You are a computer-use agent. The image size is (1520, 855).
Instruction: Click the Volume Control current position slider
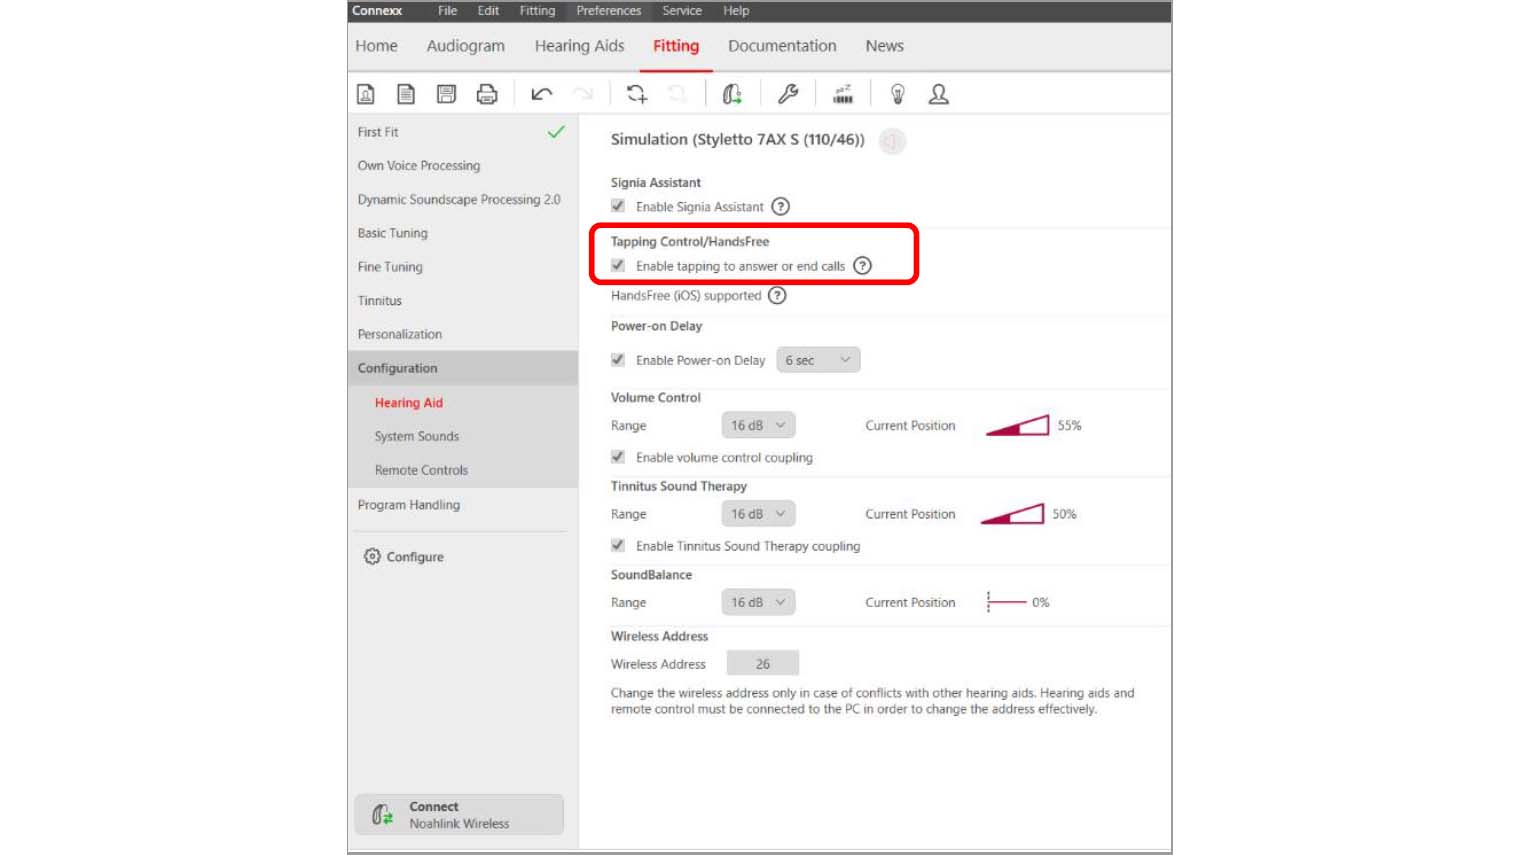(x=1017, y=426)
